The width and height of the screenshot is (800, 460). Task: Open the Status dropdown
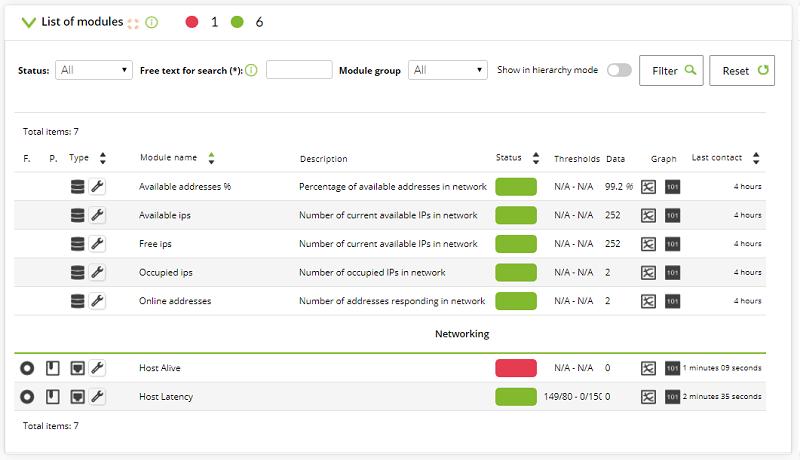click(94, 70)
